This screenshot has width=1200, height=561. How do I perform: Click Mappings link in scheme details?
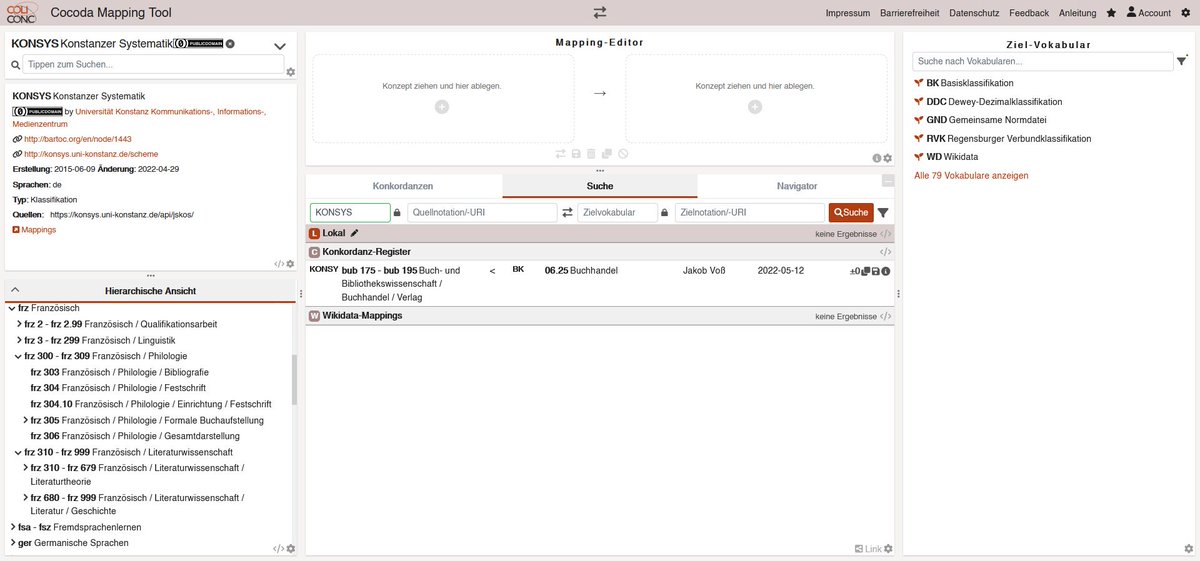tap(34, 229)
